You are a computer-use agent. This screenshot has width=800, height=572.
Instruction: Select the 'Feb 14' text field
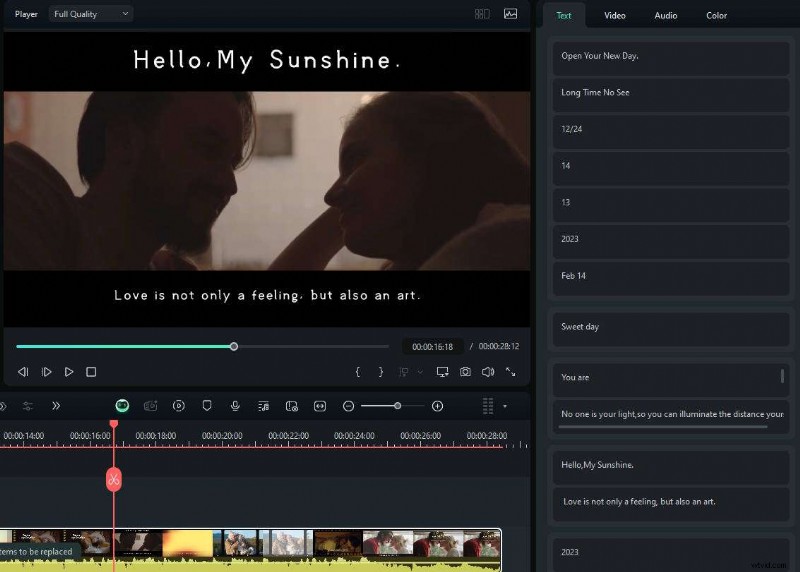click(671, 279)
